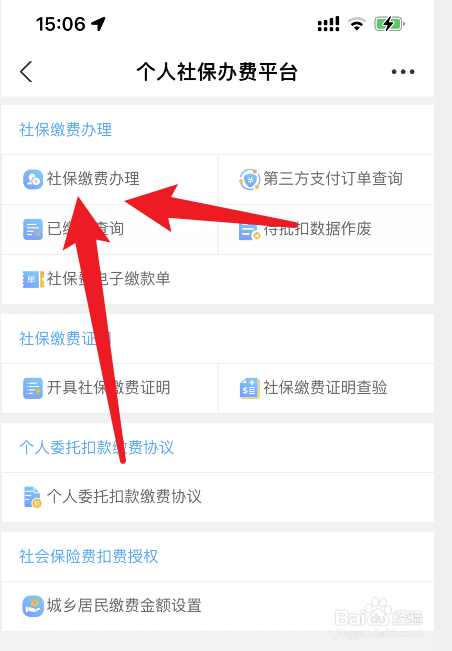
Task: Tap the 个人社保办费平台 page title
Action: point(217,72)
